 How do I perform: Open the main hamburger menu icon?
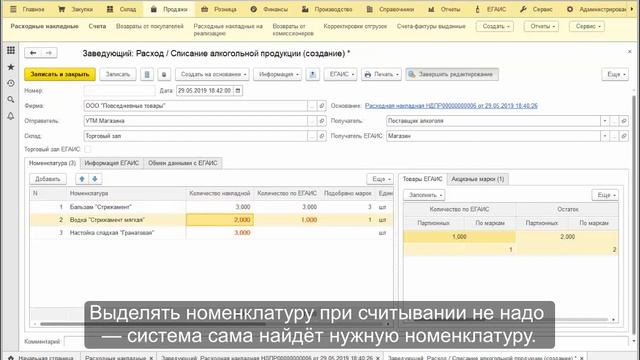[x=13, y=9]
